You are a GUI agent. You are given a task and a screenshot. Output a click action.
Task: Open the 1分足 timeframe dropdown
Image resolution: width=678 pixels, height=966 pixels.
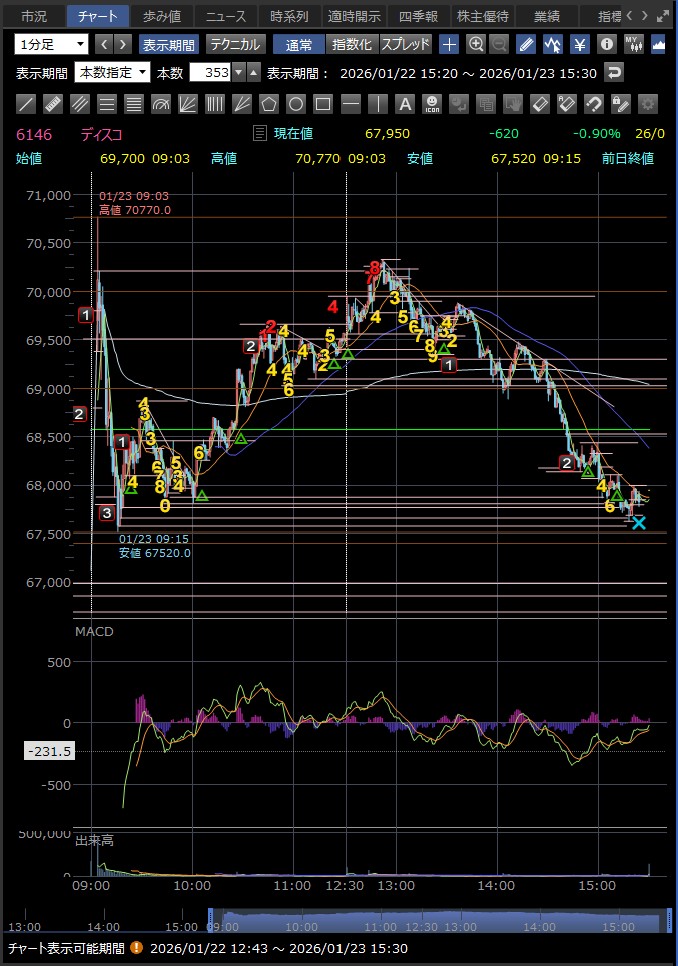pyautogui.click(x=51, y=44)
